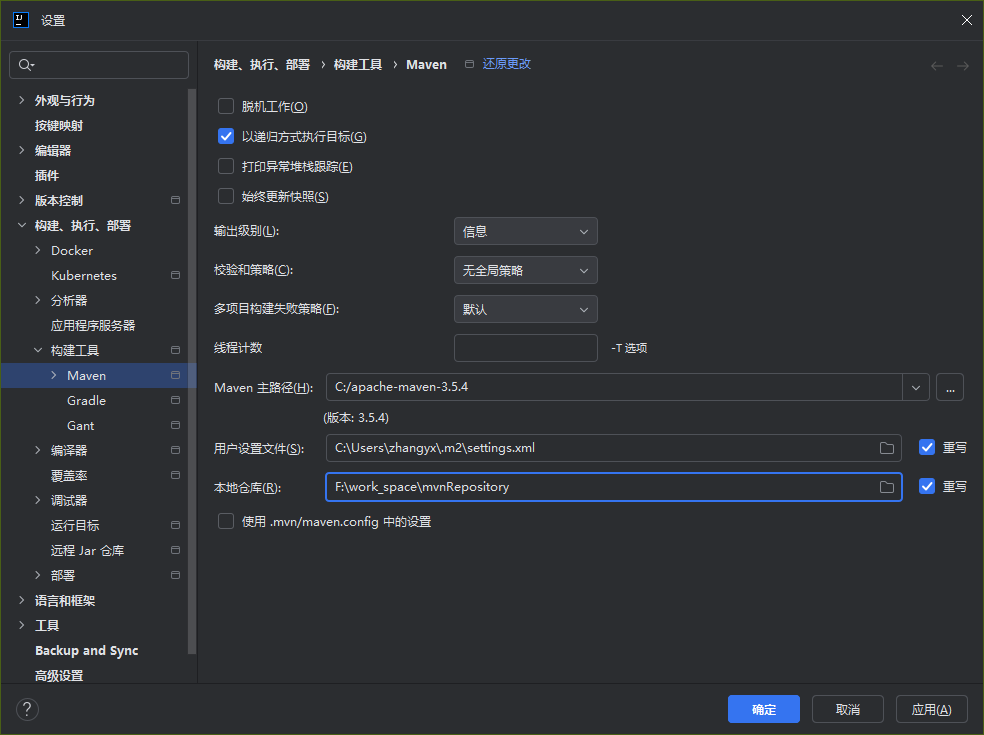The height and width of the screenshot is (735, 984).
Task: Enable the 脱机工作 checkbox
Action: (225, 106)
